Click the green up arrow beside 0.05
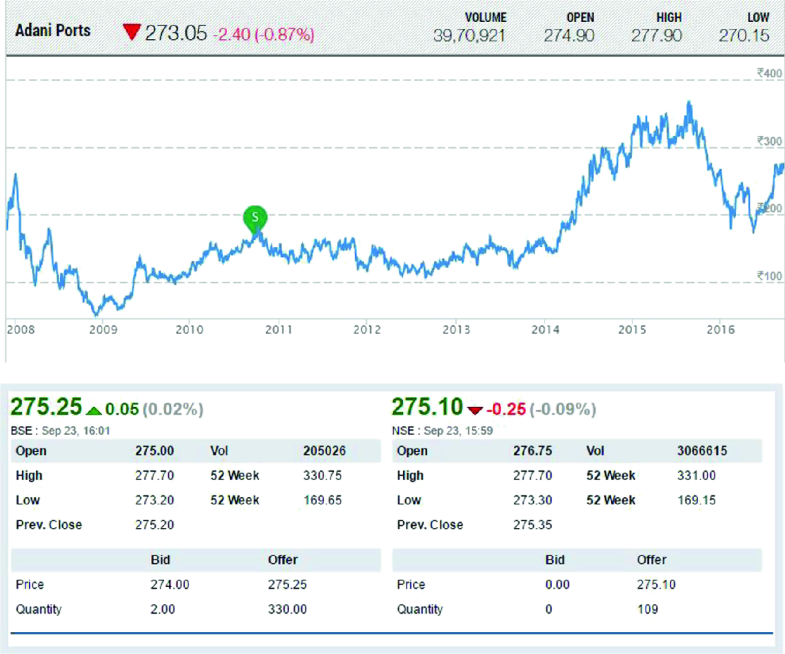Image resolution: width=785 pixels, height=654 pixels. coord(93,411)
